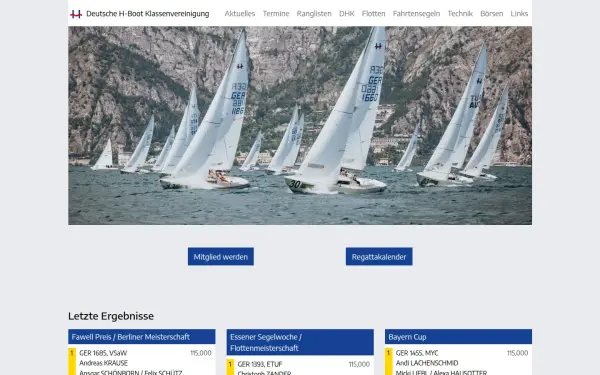Viewport: 600px width, 375px height.
Task: Click yellow rank 1 badge in Fawell Preis card
Action: tap(72, 361)
